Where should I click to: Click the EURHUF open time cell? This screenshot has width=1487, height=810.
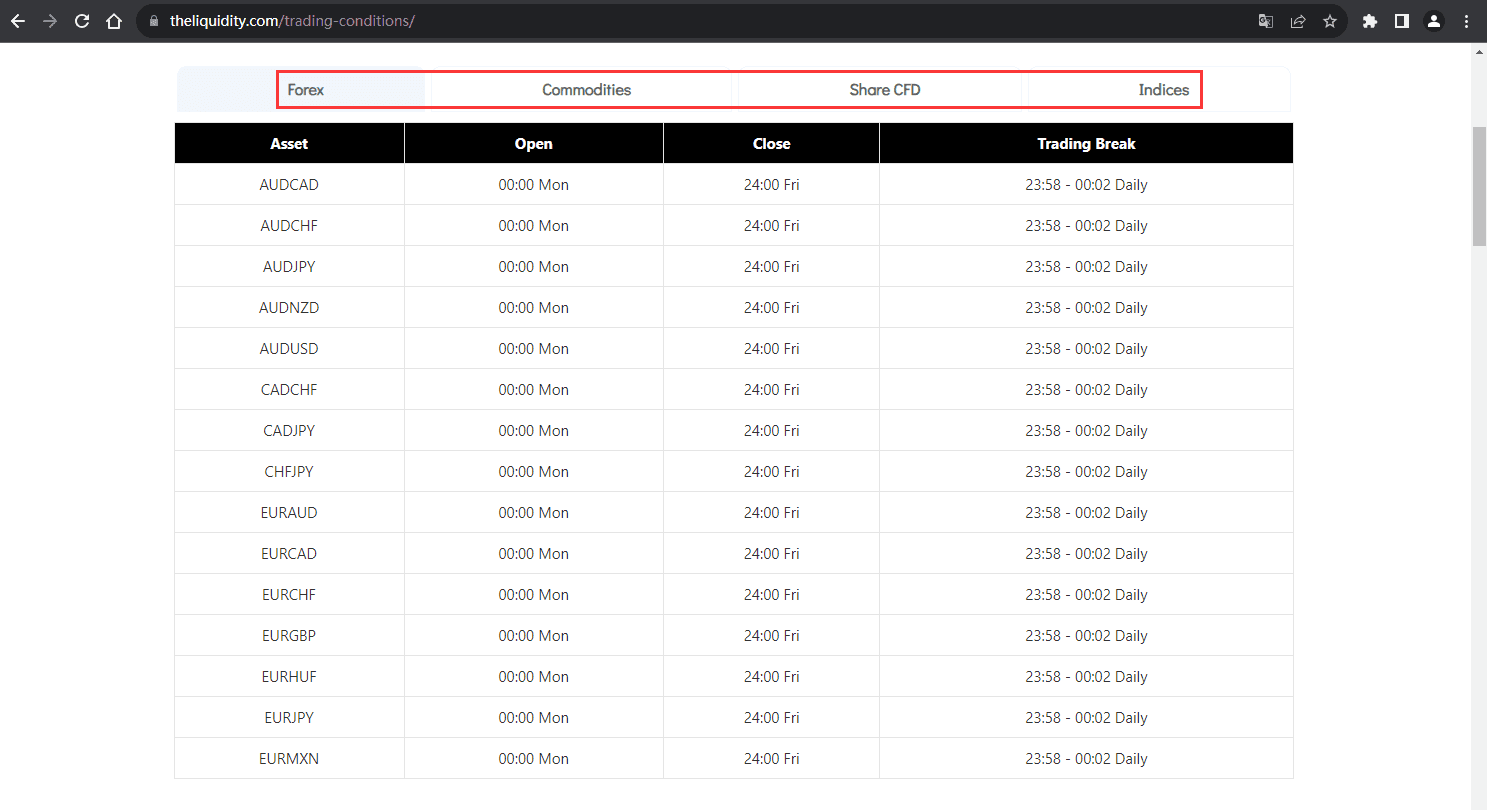click(x=534, y=677)
